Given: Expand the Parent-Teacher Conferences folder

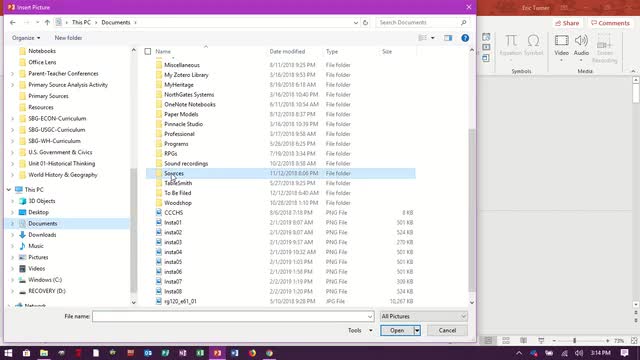Looking at the screenshot, I should (x=12, y=74).
